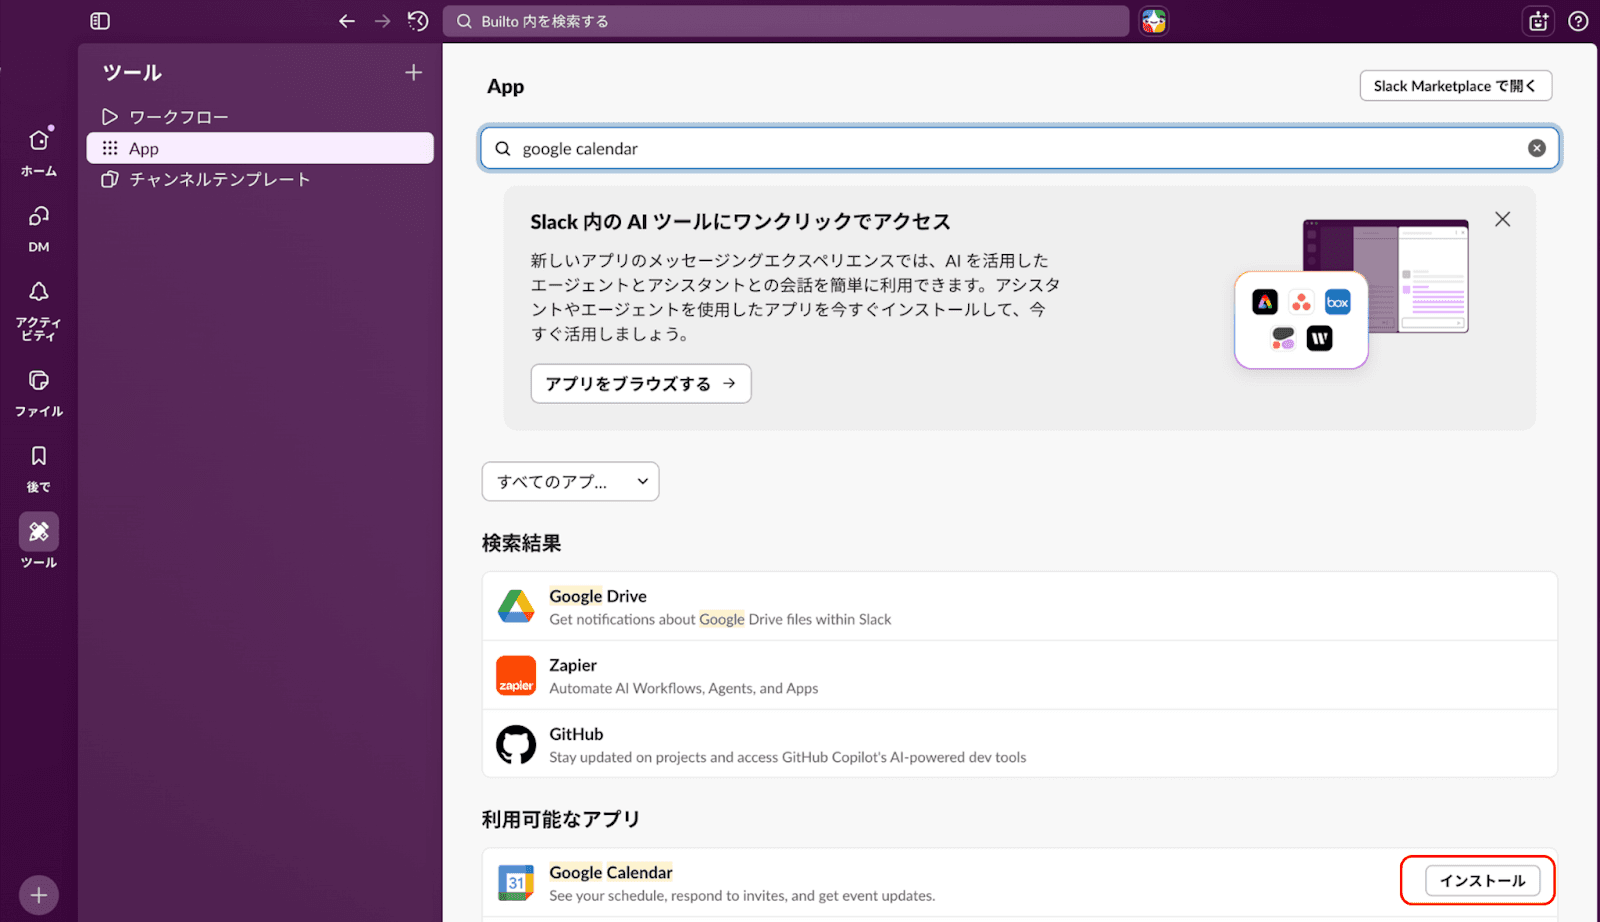
Task: Click the Google Drive logo icon
Action: tap(516, 606)
